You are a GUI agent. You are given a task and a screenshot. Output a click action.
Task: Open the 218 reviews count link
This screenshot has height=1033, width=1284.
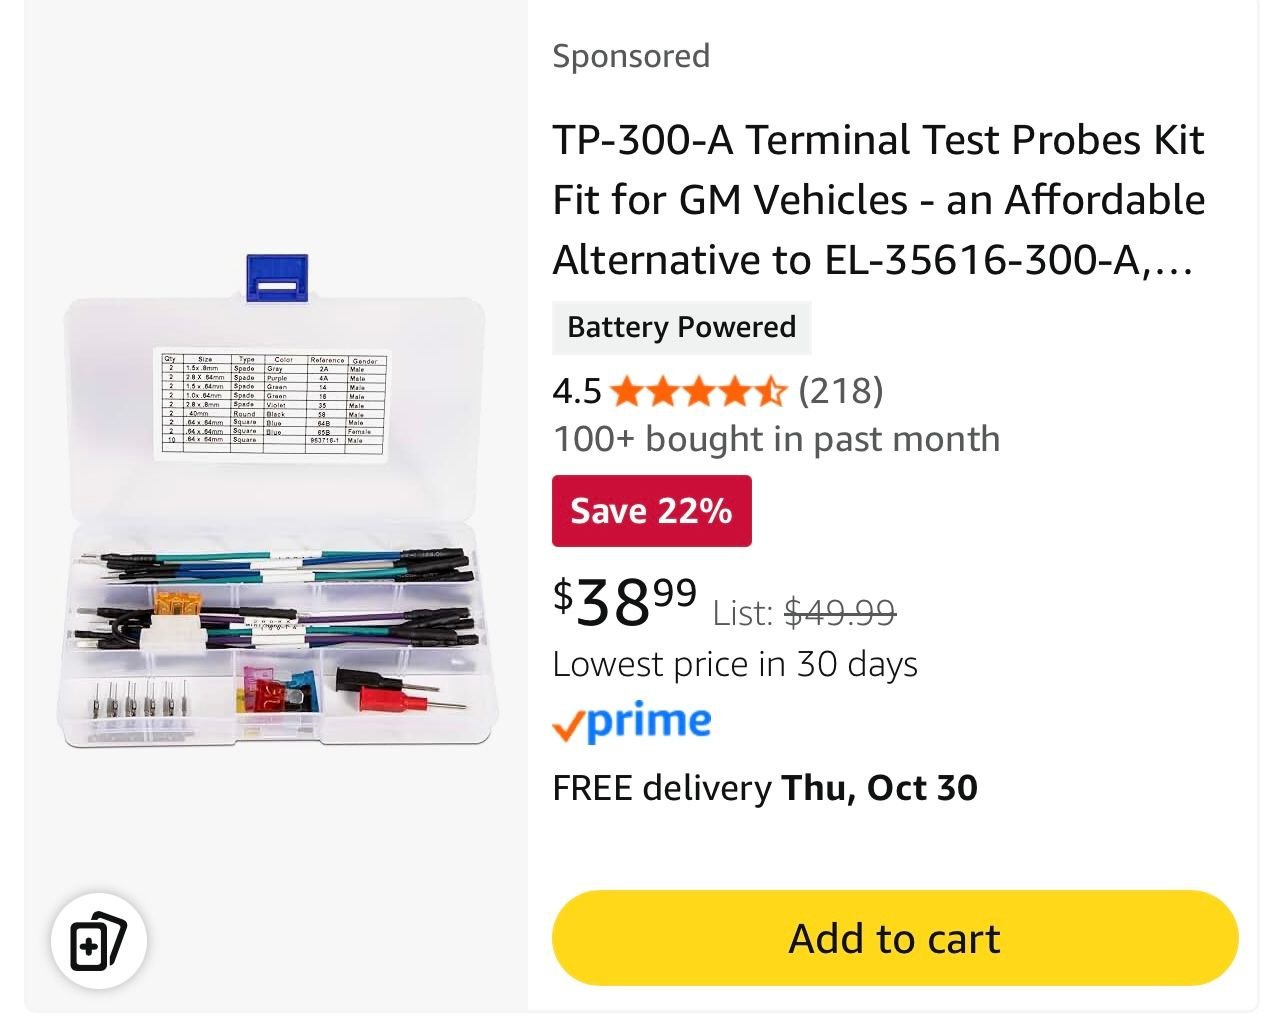click(841, 391)
